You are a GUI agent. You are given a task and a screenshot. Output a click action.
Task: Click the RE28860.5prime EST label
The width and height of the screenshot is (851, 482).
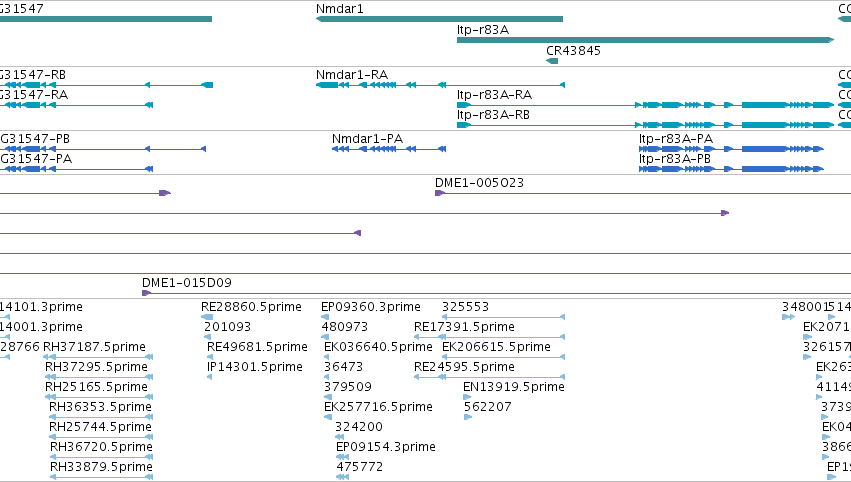[x=251, y=307]
